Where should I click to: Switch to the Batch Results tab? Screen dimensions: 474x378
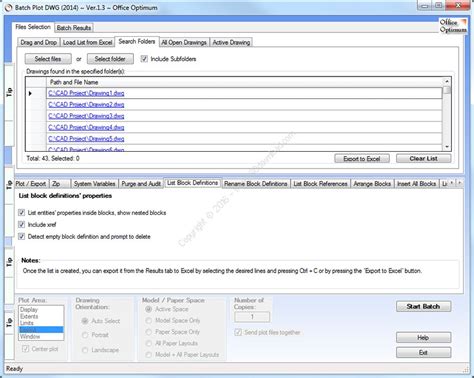tap(74, 28)
